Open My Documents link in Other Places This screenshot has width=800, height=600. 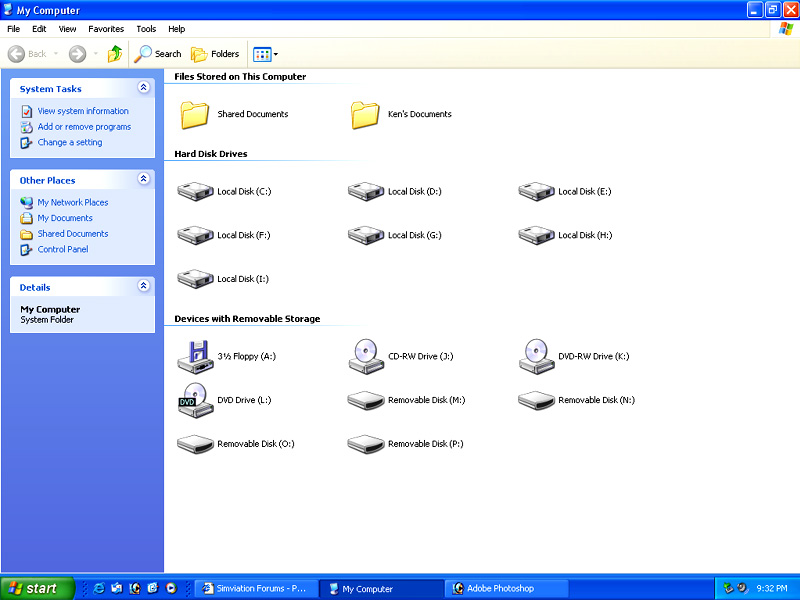(65, 218)
